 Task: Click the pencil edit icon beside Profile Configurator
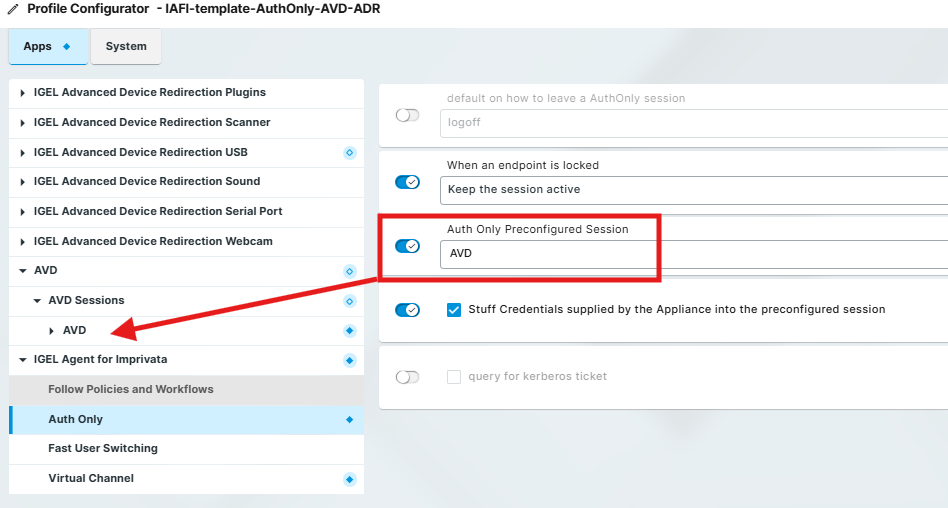[x=13, y=9]
